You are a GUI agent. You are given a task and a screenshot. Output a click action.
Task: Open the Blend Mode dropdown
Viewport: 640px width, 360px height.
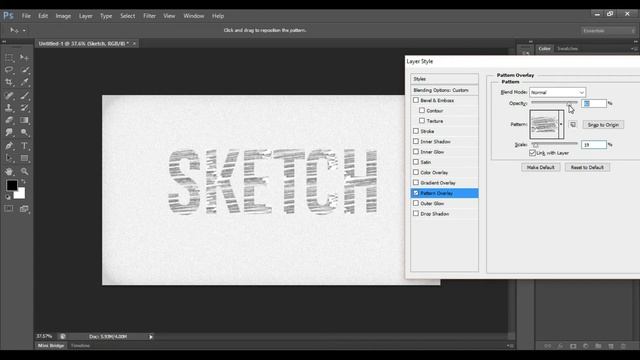tap(558, 92)
